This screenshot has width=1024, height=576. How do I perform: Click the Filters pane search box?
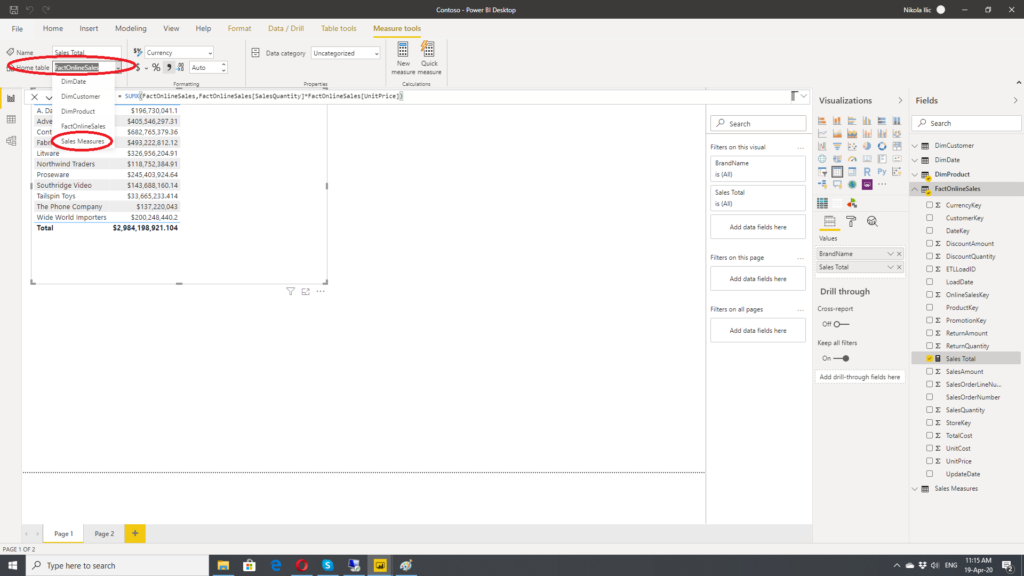[x=758, y=123]
